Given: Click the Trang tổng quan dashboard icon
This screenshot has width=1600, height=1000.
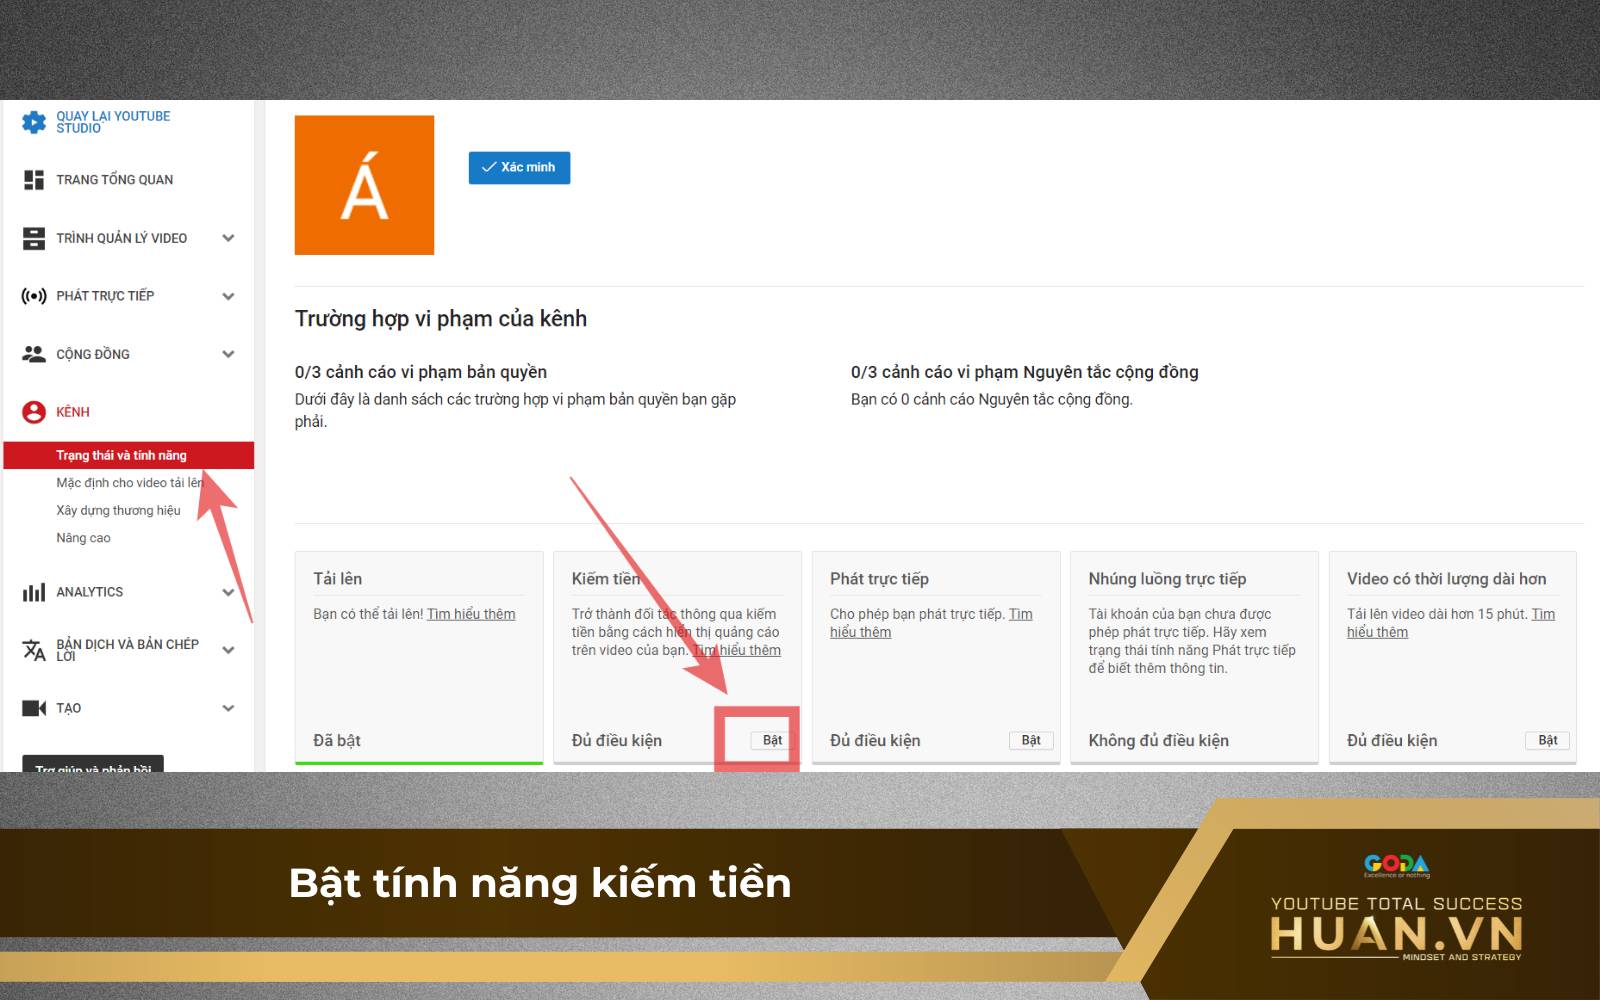Looking at the screenshot, I should tap(34, 180).
